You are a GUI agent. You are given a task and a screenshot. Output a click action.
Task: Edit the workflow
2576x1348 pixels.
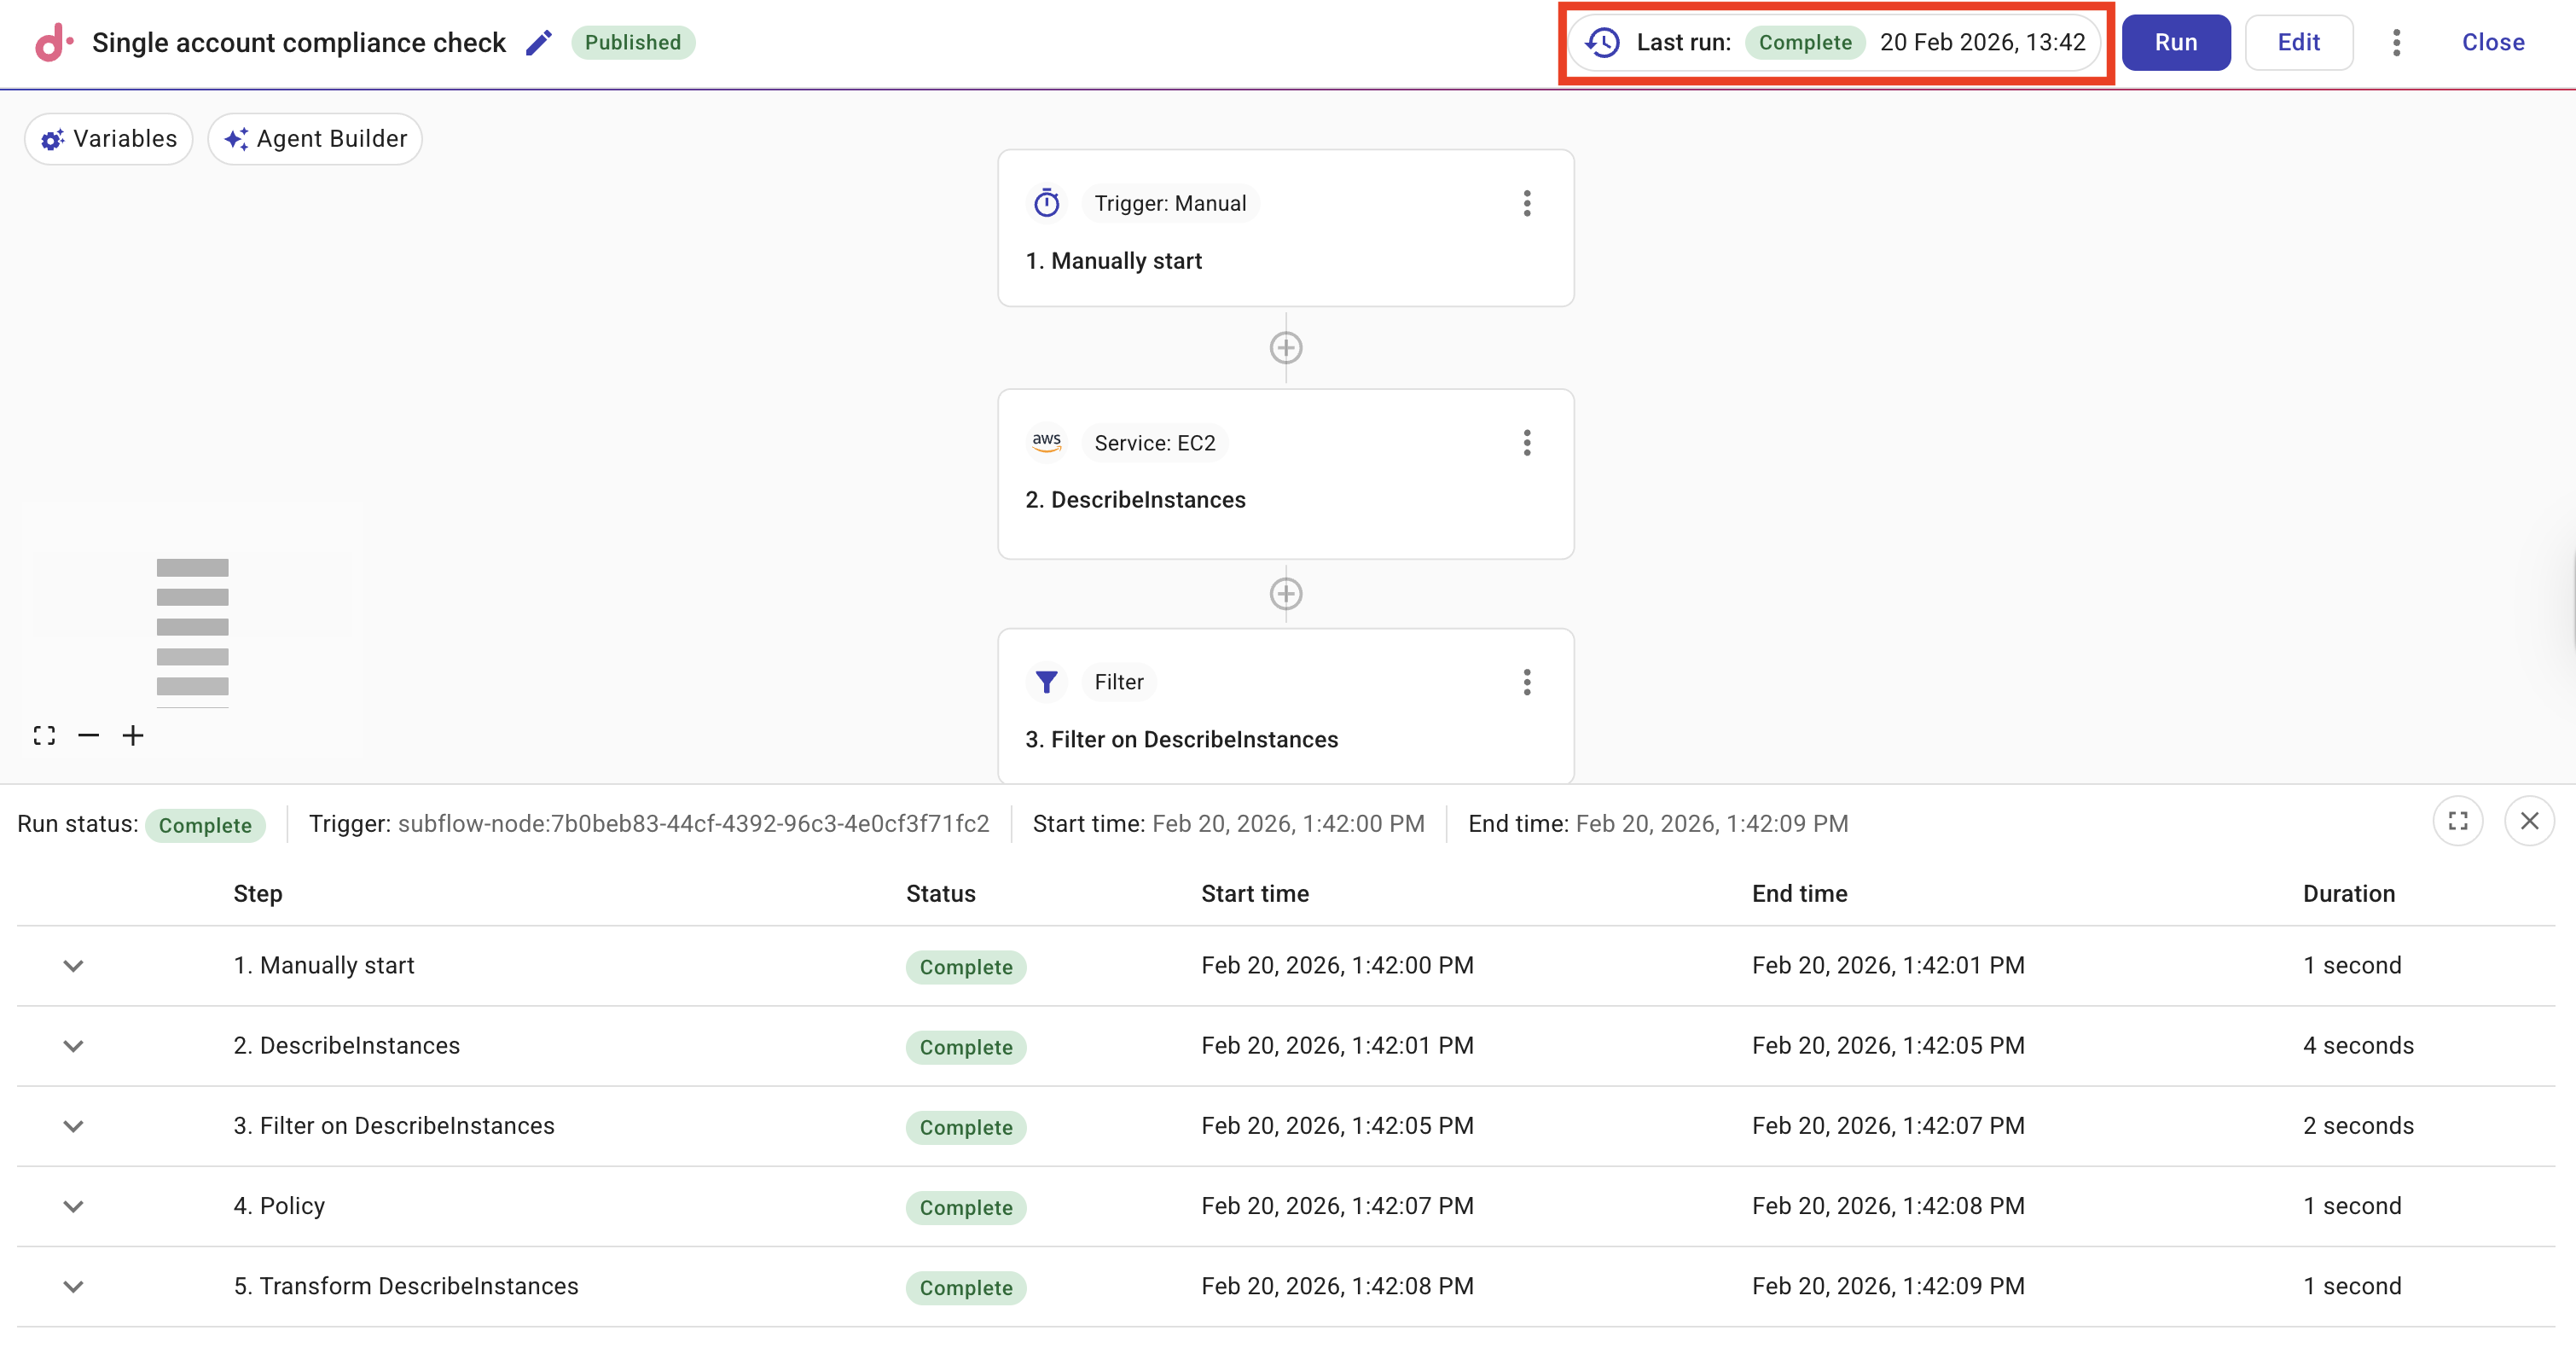[x=2298, y=42]
